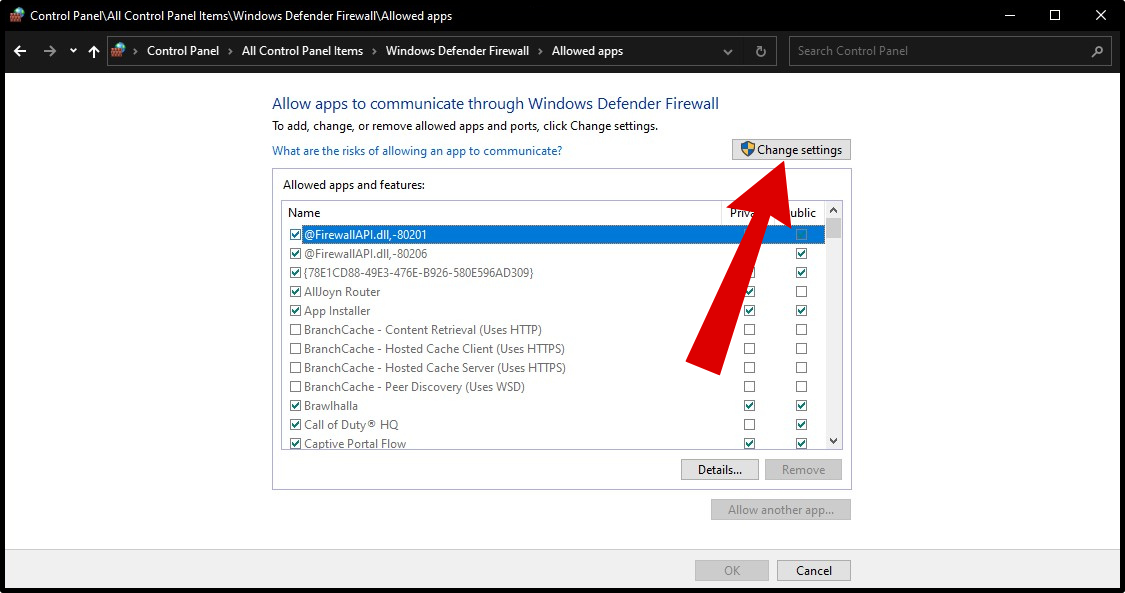Open recent locations dropdown arrow
Viewport: 1125px width, 593px height.
click(x=73, y=51)
